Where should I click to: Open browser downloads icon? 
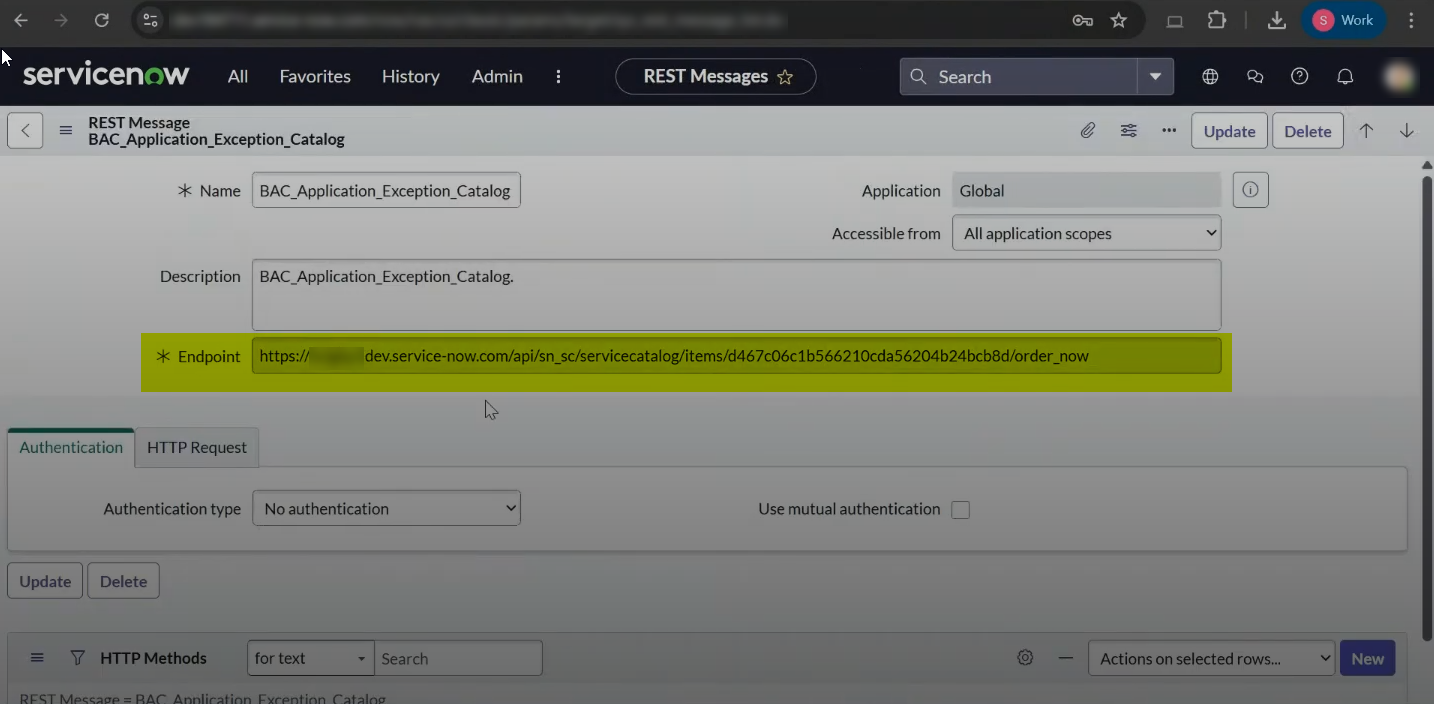tap(1276, 20)
